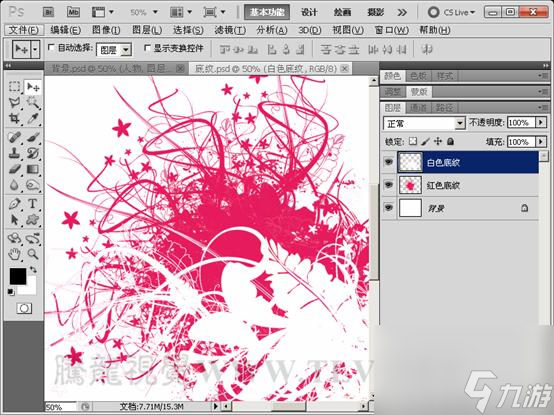The width and height of the screenshot is (554, 415).
Task: Select the 3D Camera Orbit tool
Action: [33, 238]
